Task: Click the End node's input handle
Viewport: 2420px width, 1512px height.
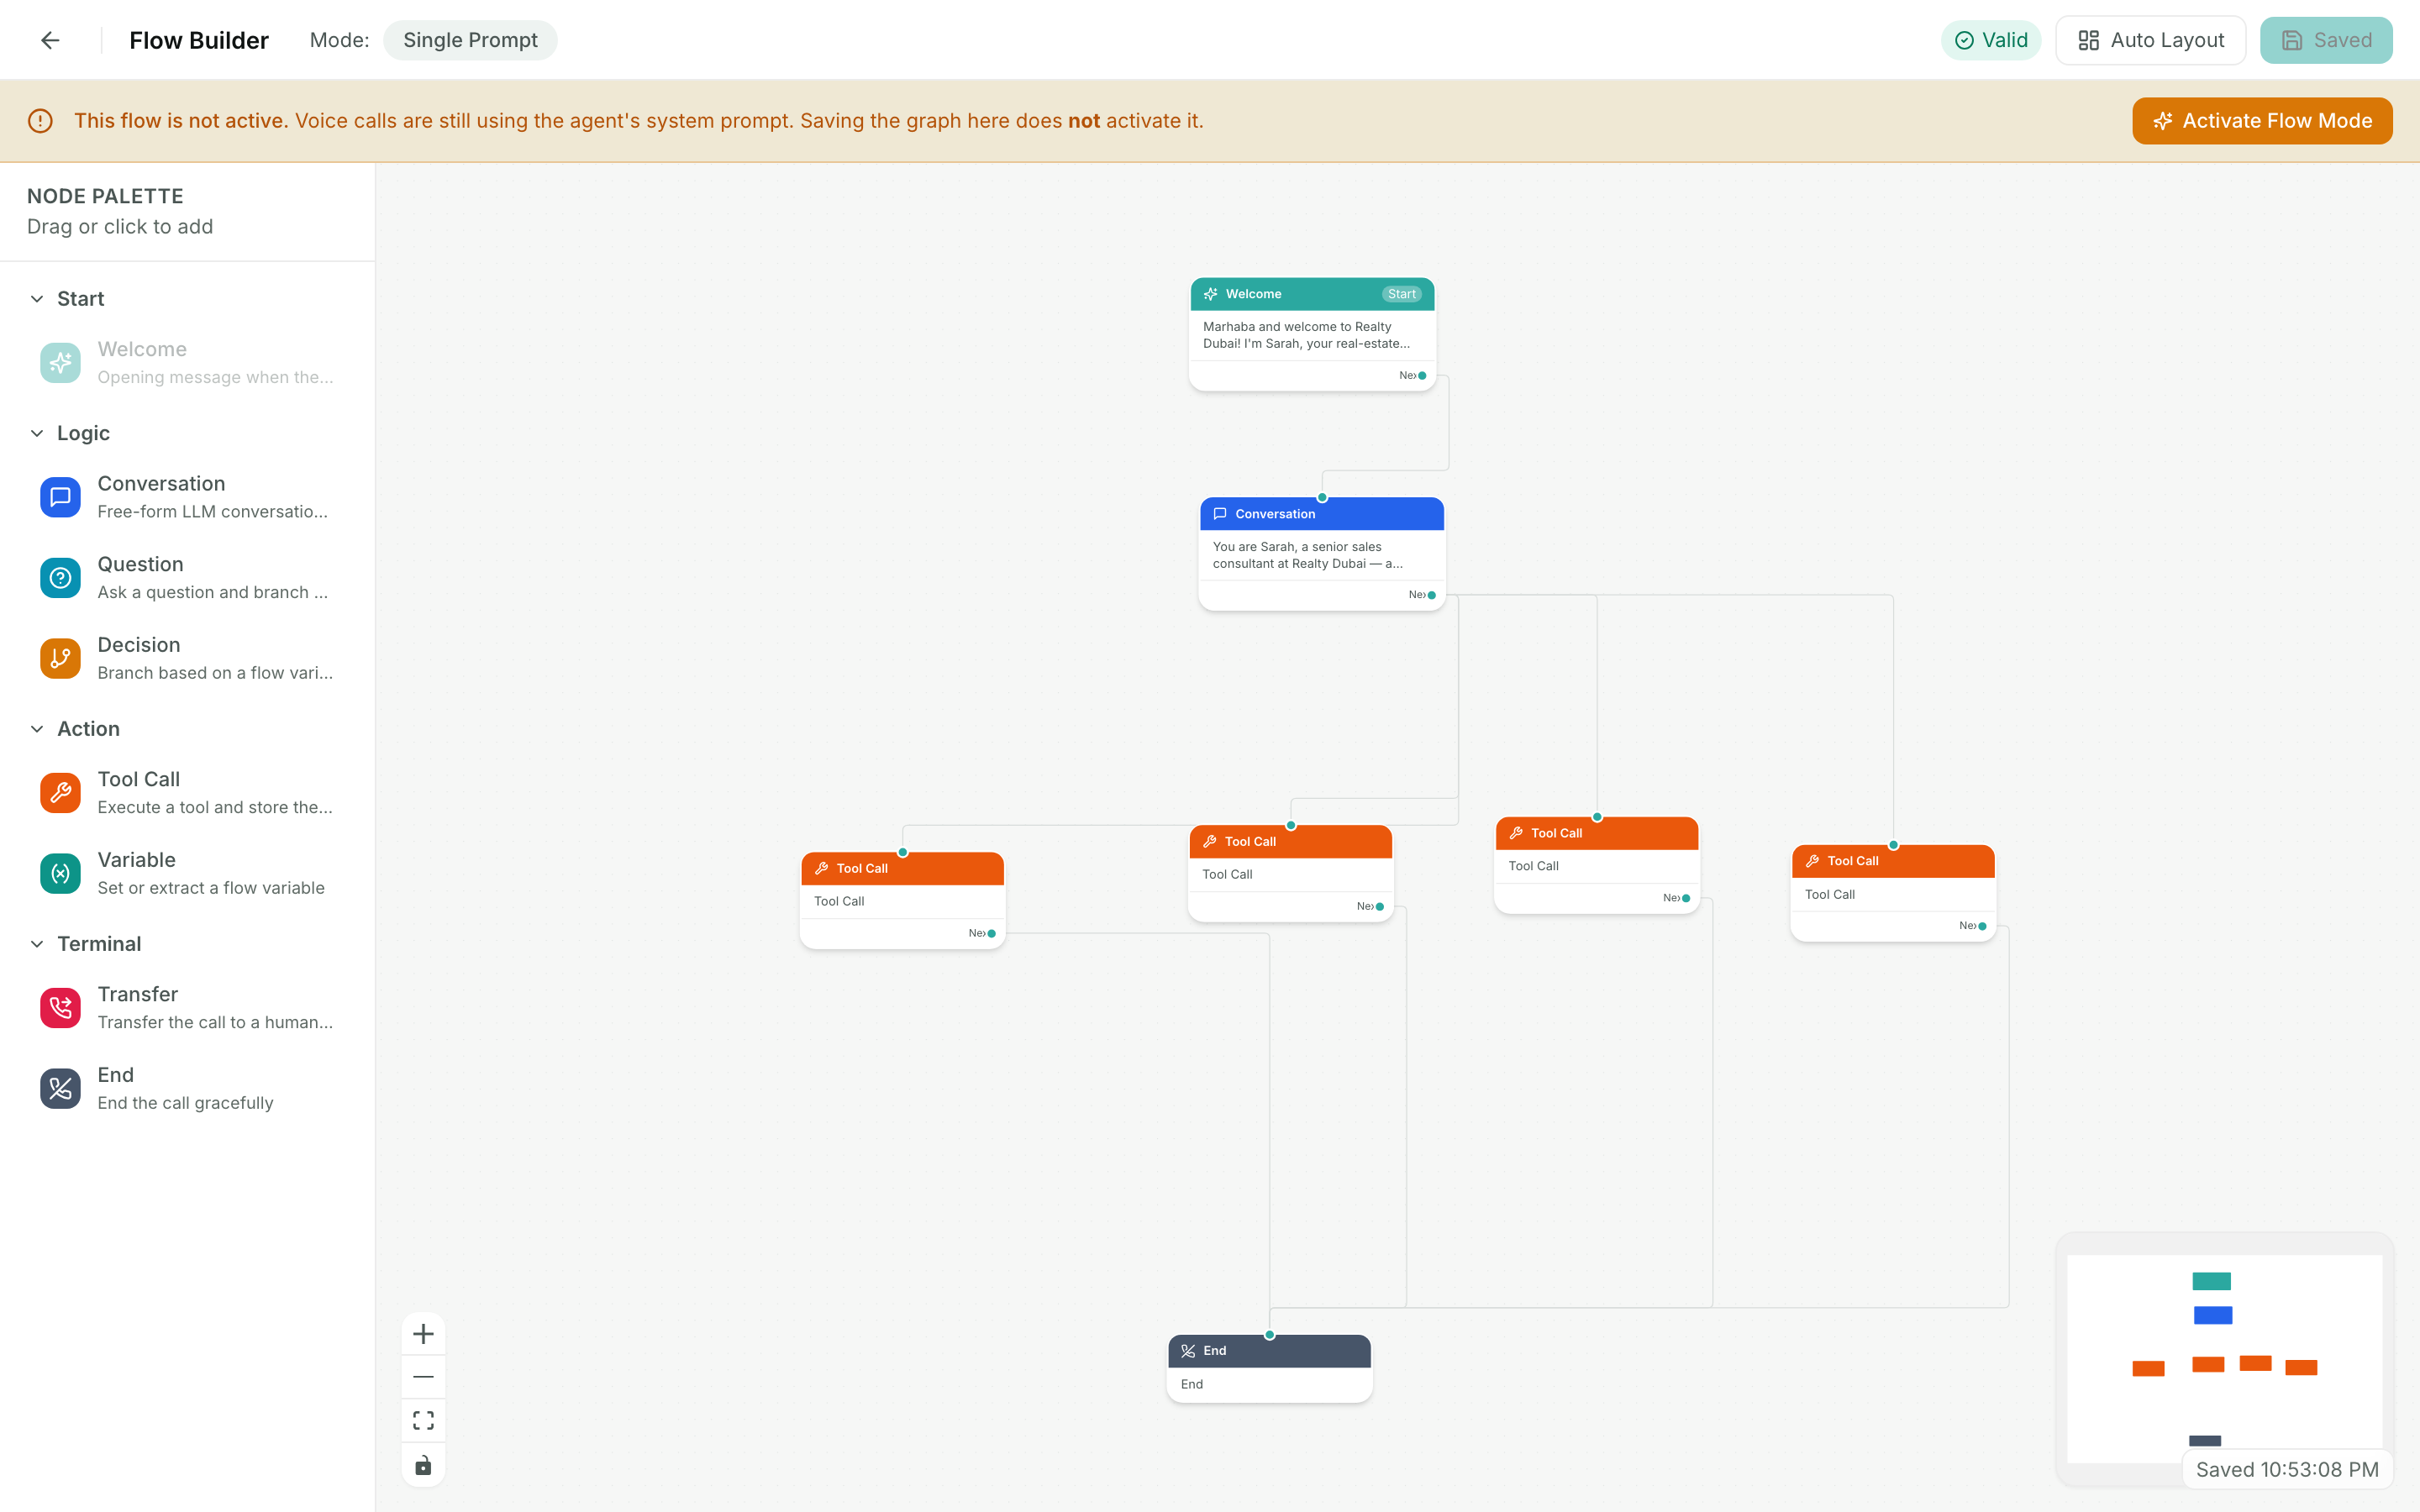Action: click(1270, 1335)
